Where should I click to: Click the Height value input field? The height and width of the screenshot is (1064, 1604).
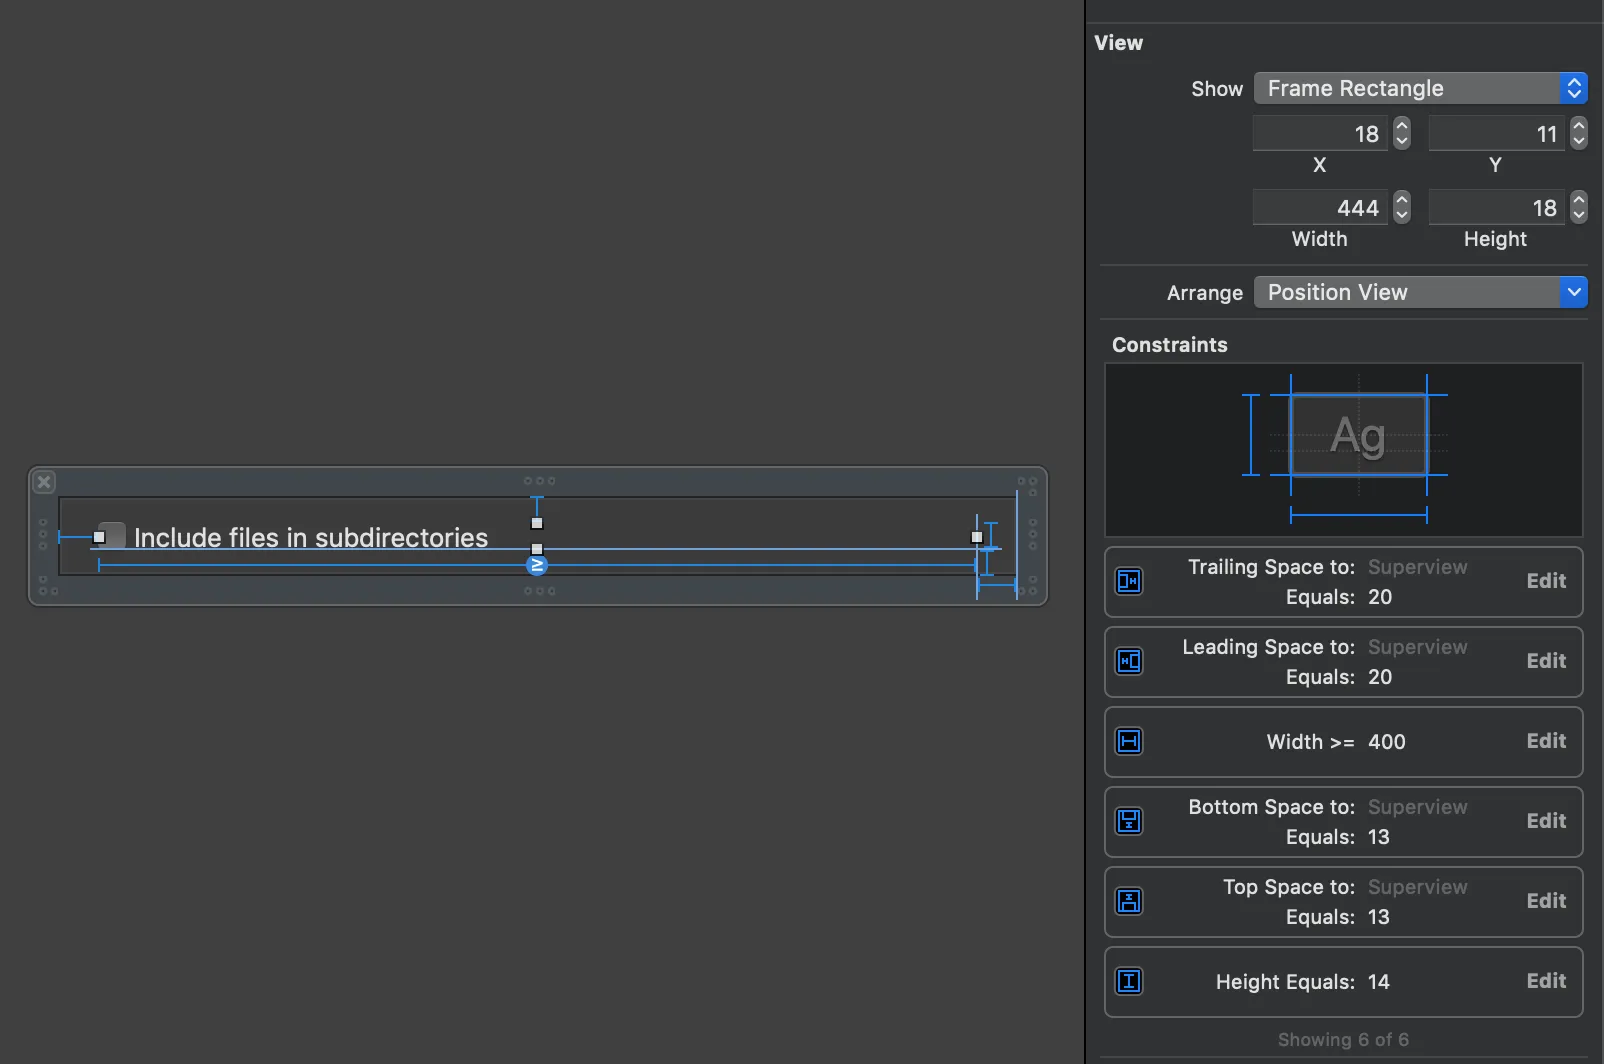click(x=1497, y=207)
